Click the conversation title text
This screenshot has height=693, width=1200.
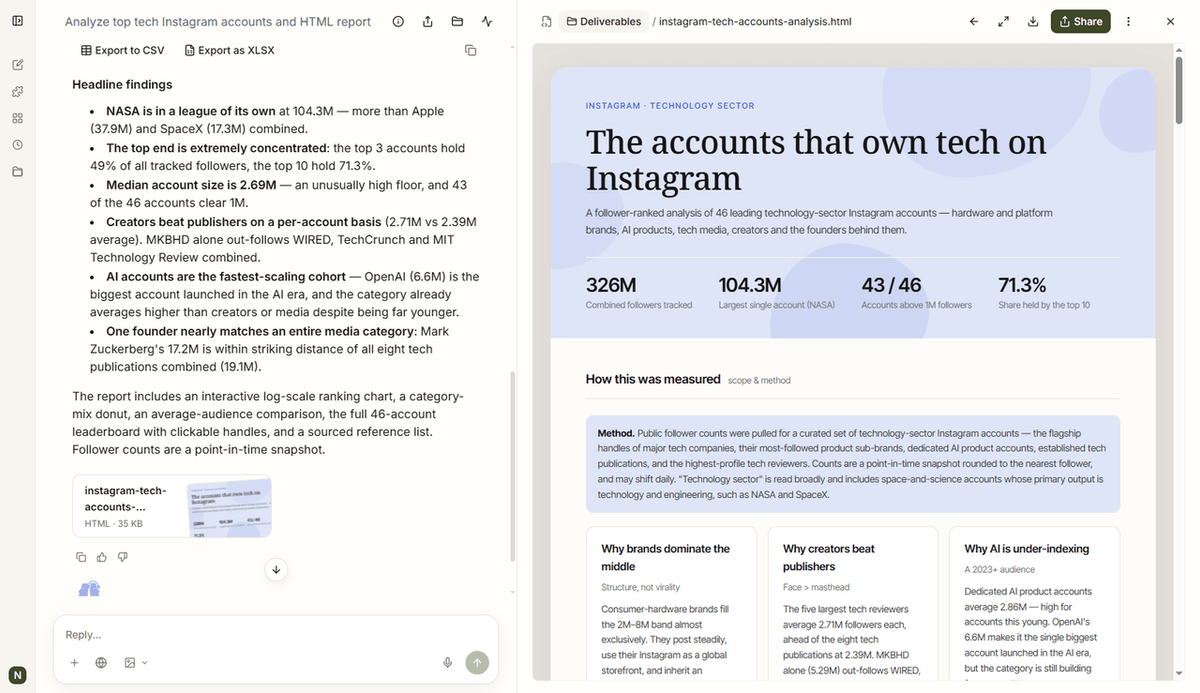click(x=218, y=21)
